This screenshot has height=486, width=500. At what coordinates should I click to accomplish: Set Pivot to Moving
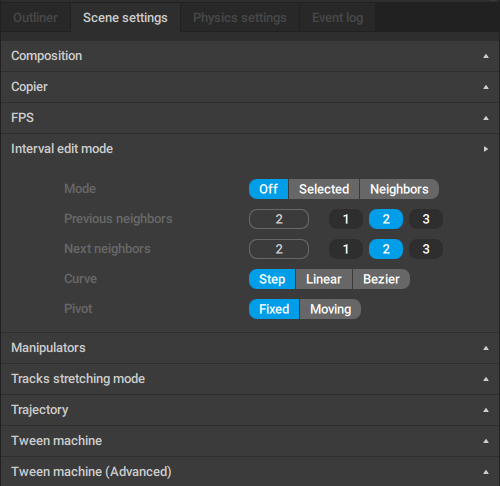point(330,309)
